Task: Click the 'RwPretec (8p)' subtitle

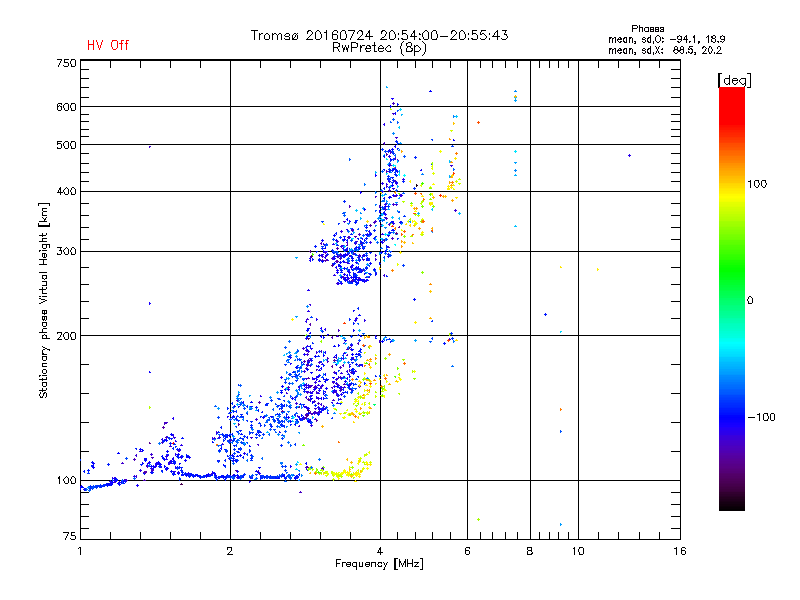Action: point(379,48)
